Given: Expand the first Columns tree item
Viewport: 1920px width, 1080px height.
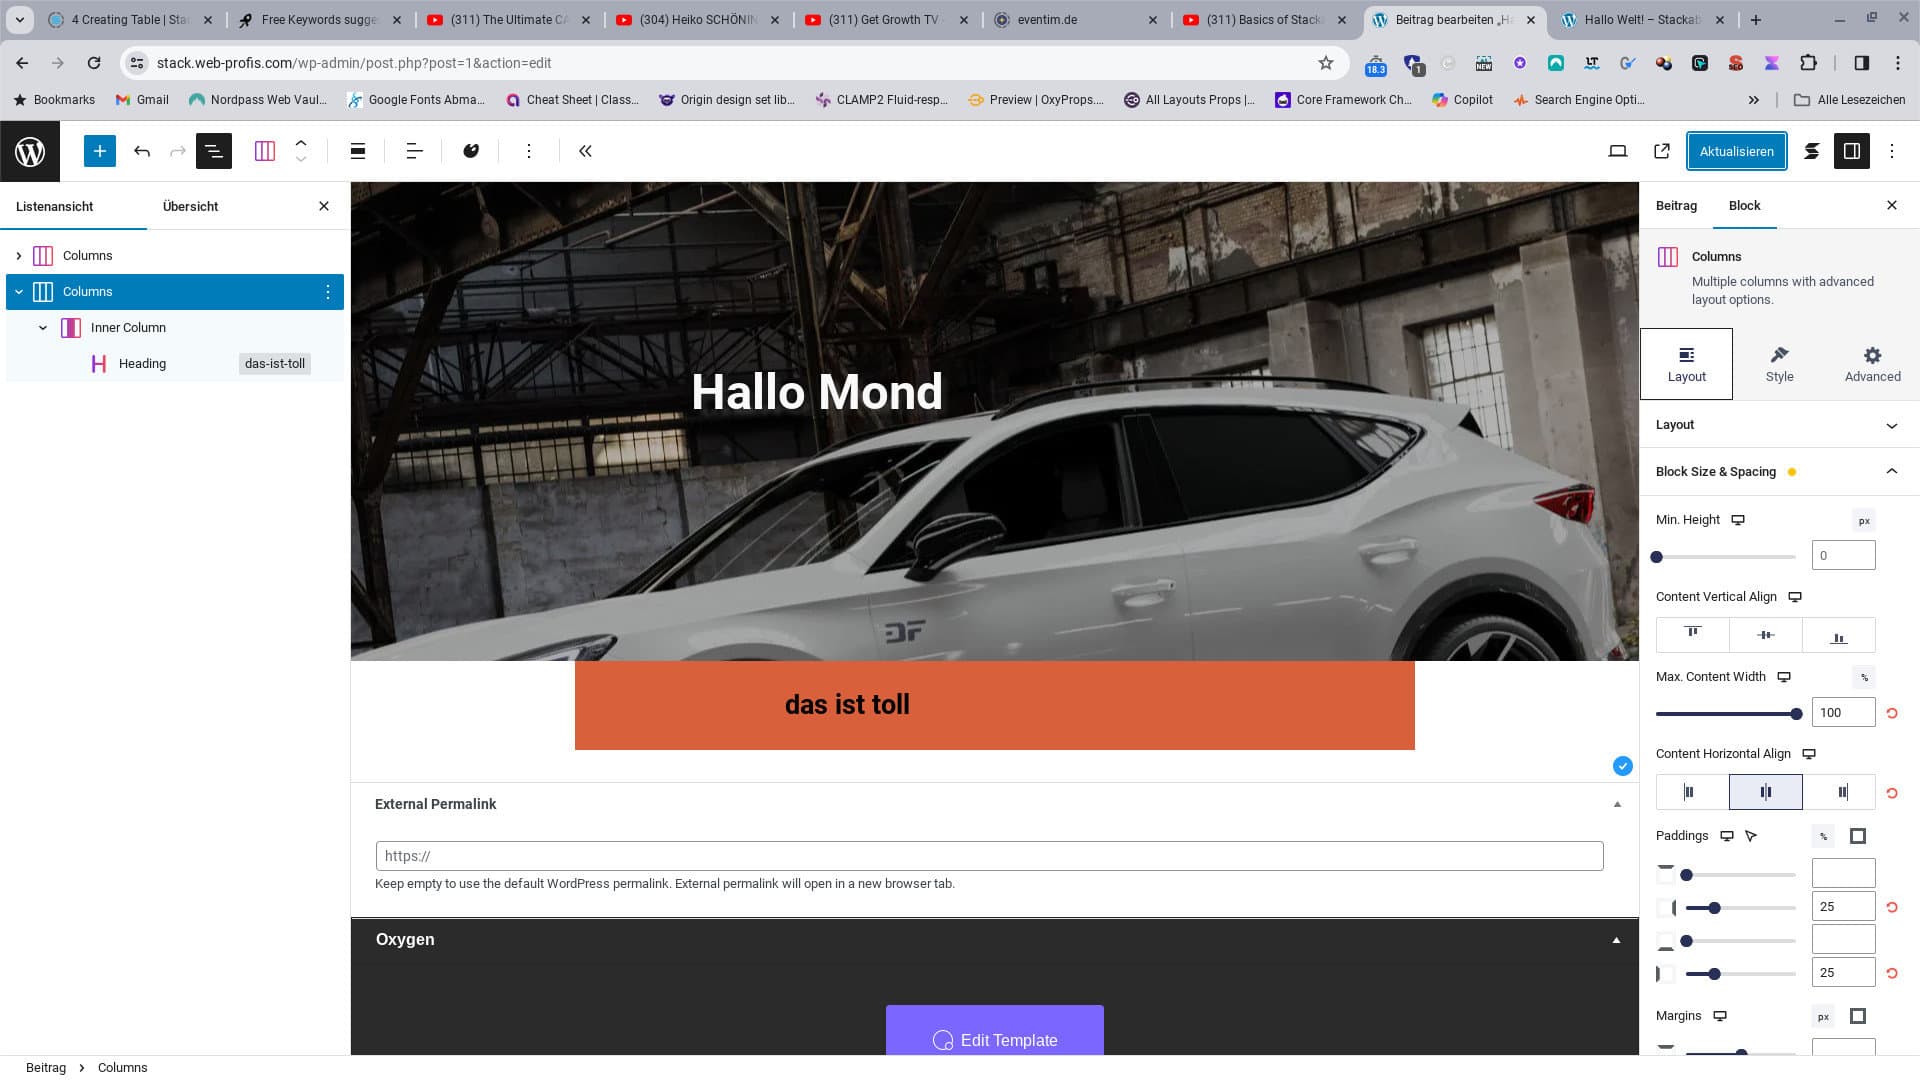Looking at the screenshot, I should point(19,256).
